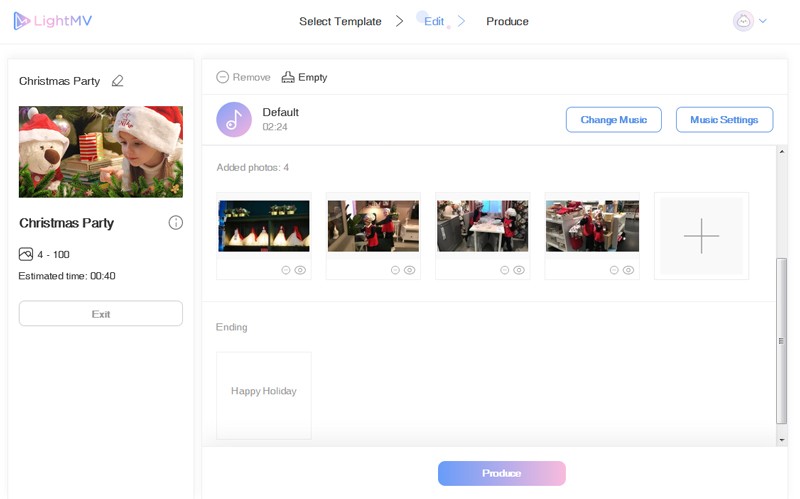
Task: Click the 'Estimated time: 00:40' text
Action: click(67, 276)
